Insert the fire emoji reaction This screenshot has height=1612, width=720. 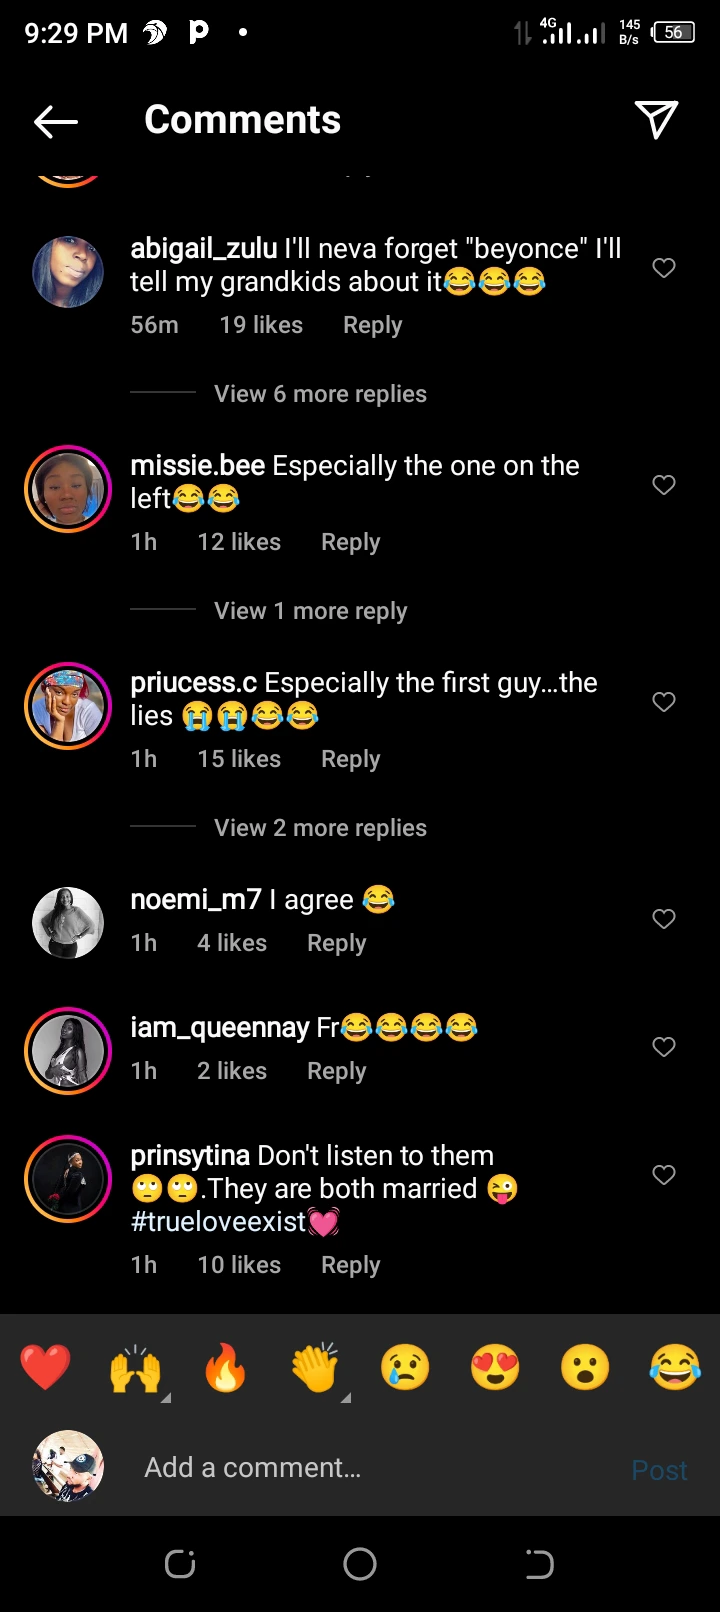(225, 1368)
